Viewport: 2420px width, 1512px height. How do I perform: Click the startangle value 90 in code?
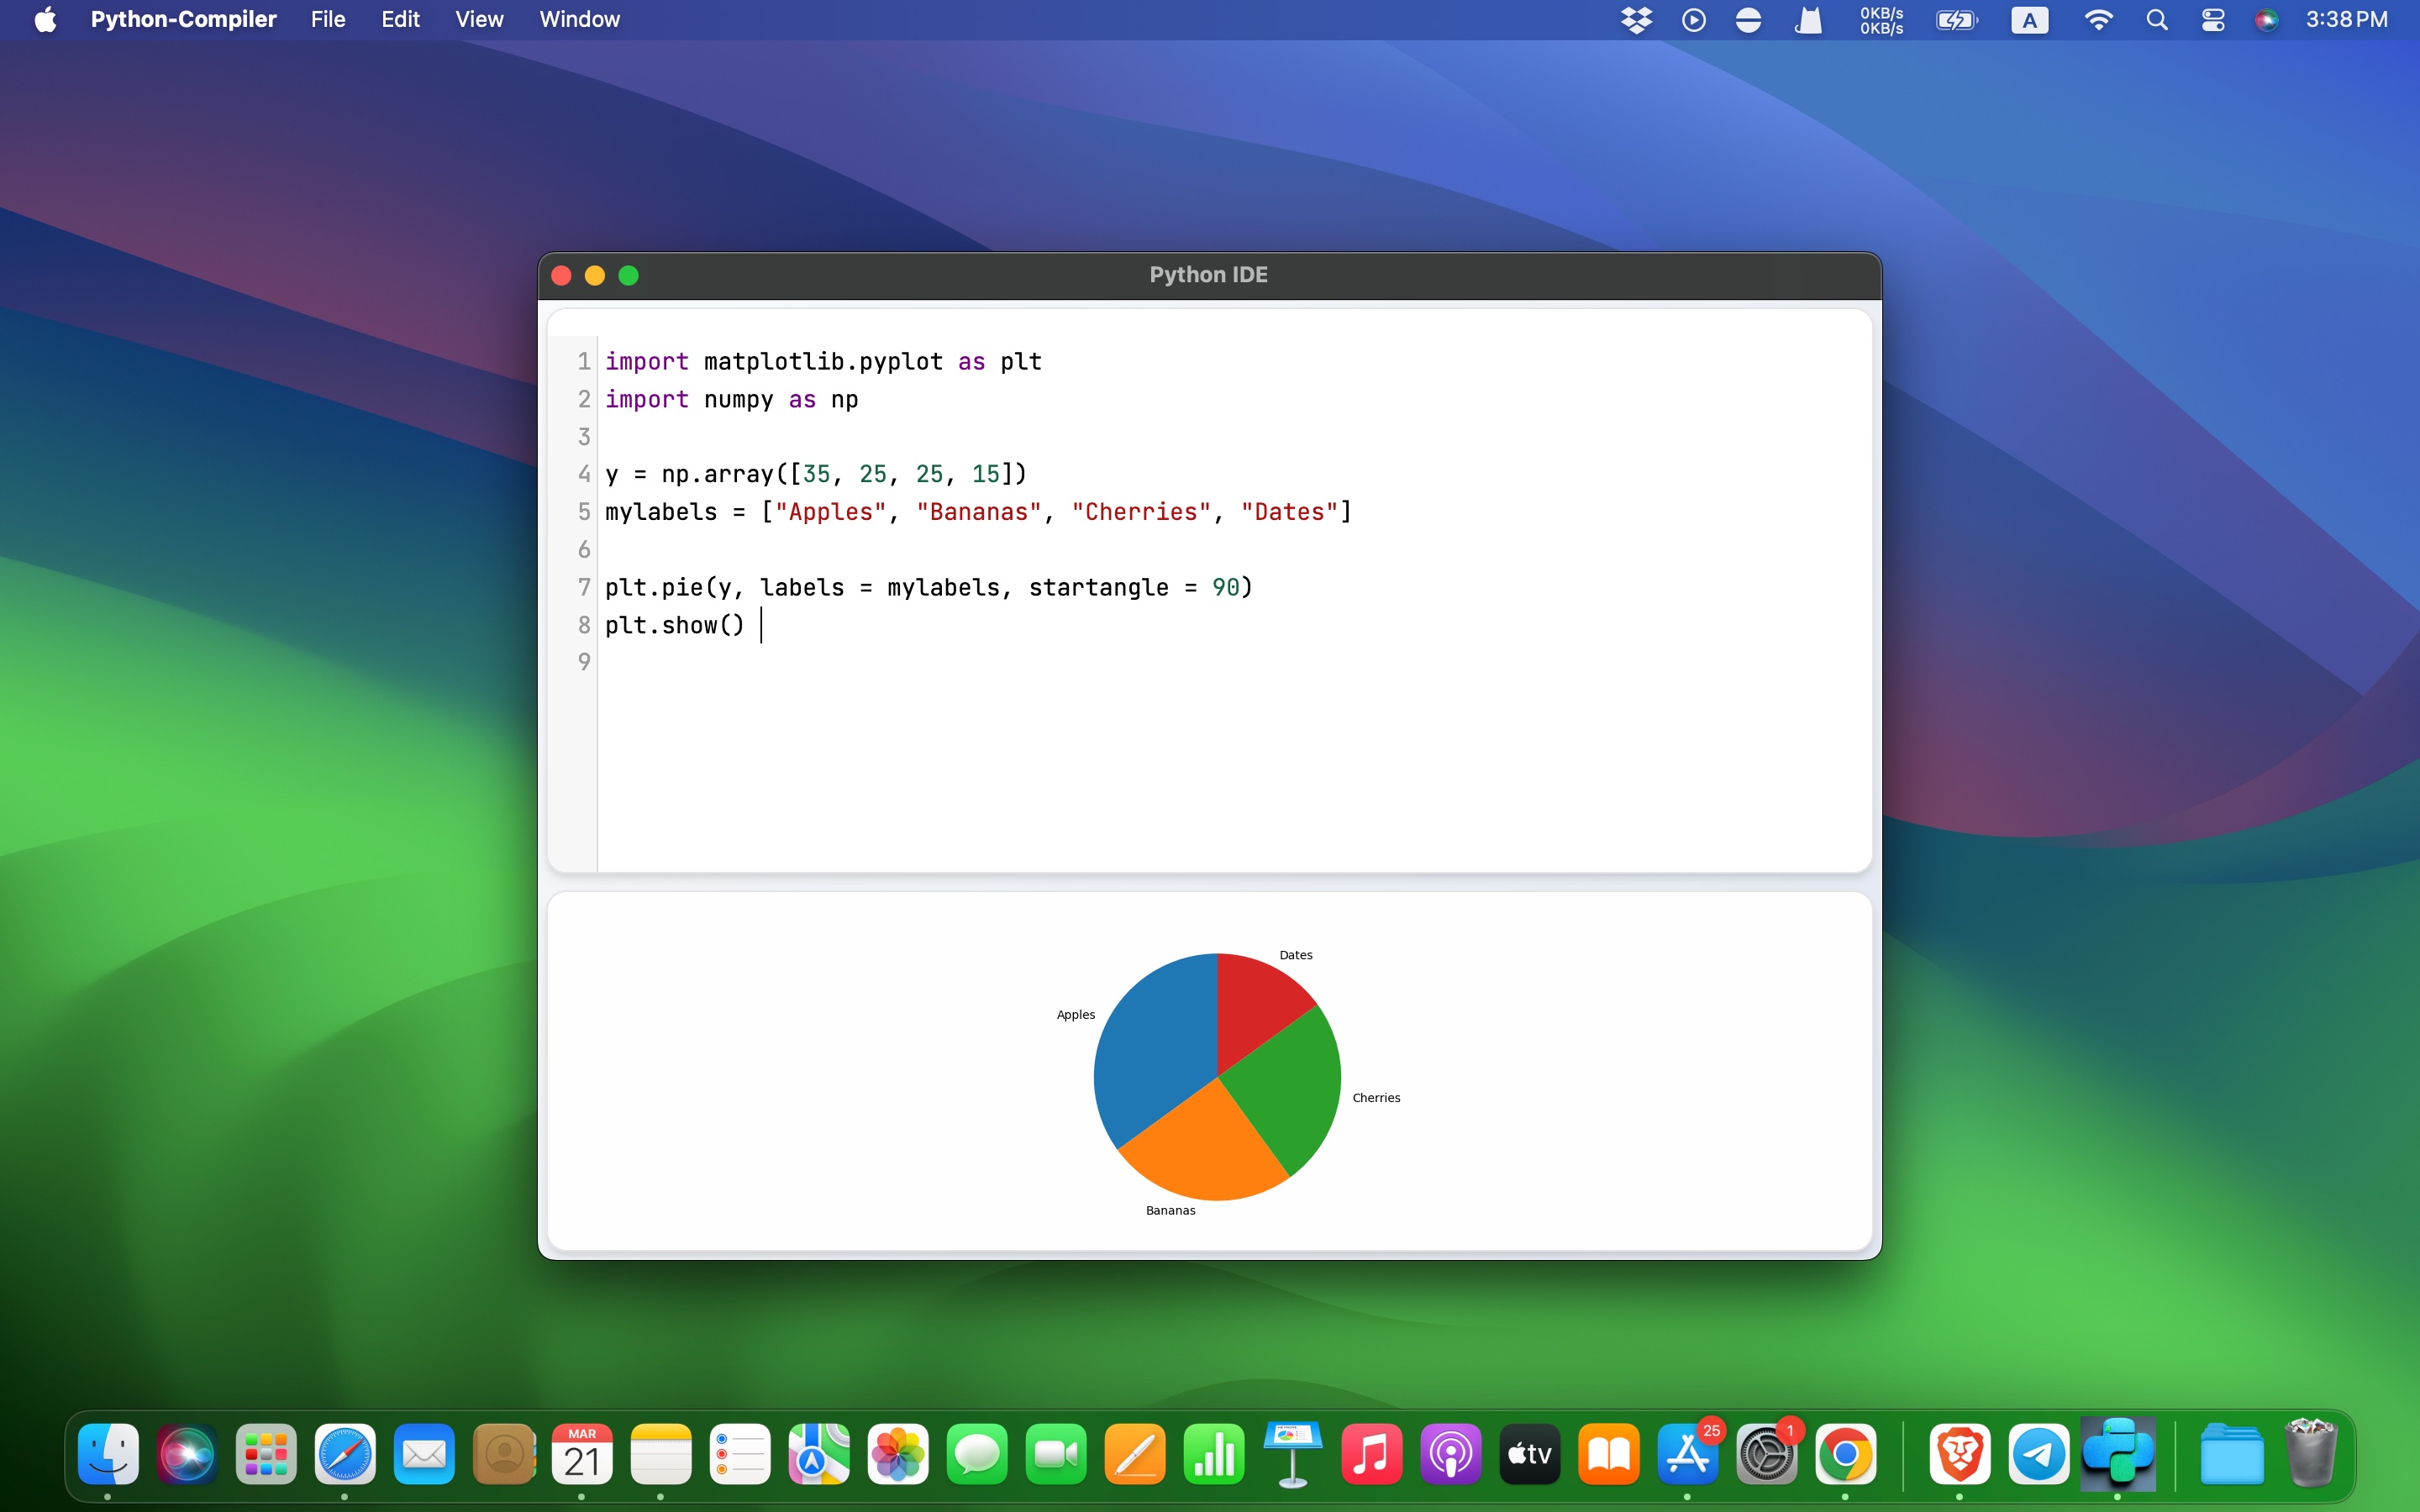coord(1225,587)
